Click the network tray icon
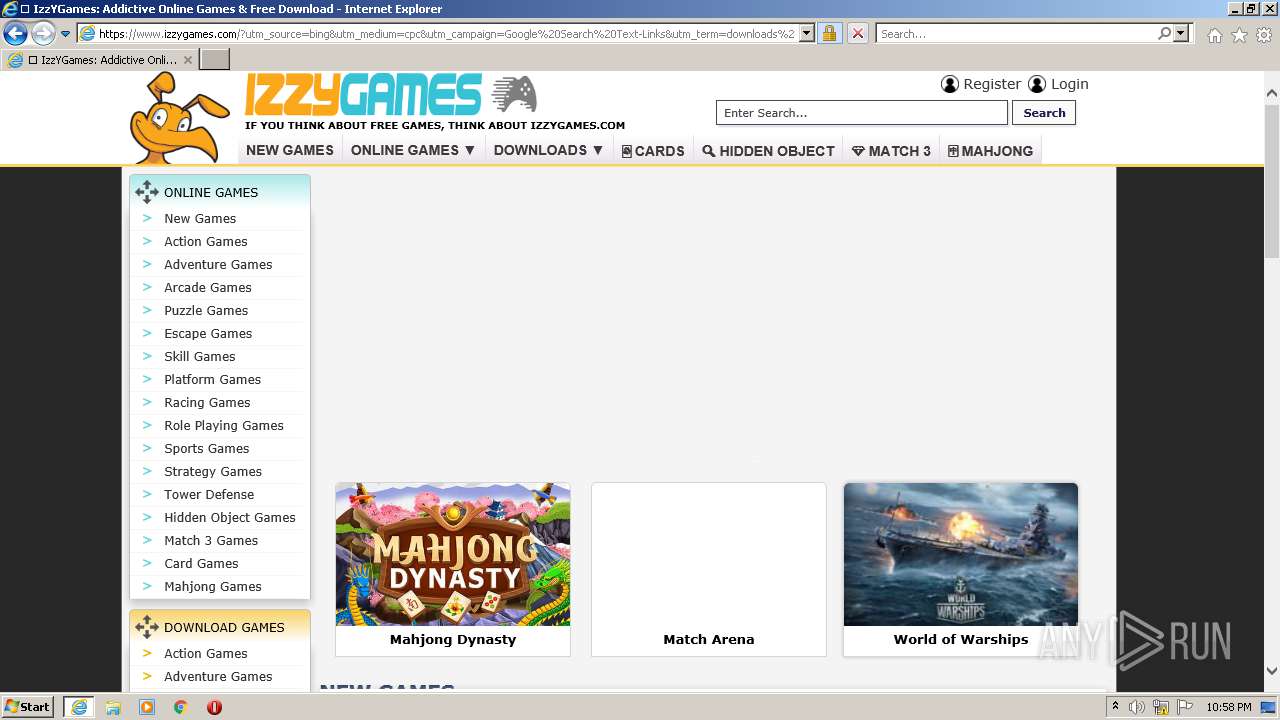1280x720 pixels. [x=1161, y=707]
